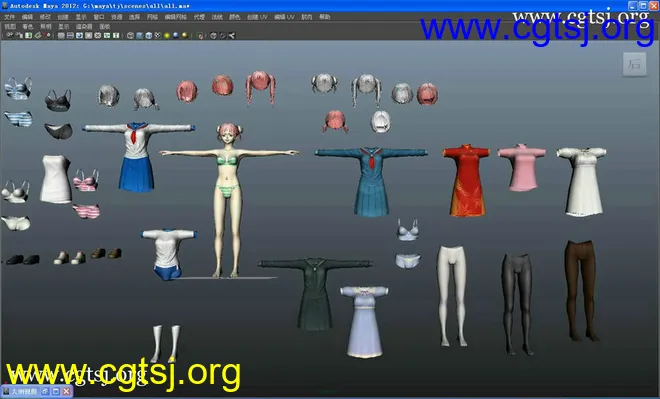Open the 颜色 (Color) menu
Screen dimensions: 660x399
234,17
